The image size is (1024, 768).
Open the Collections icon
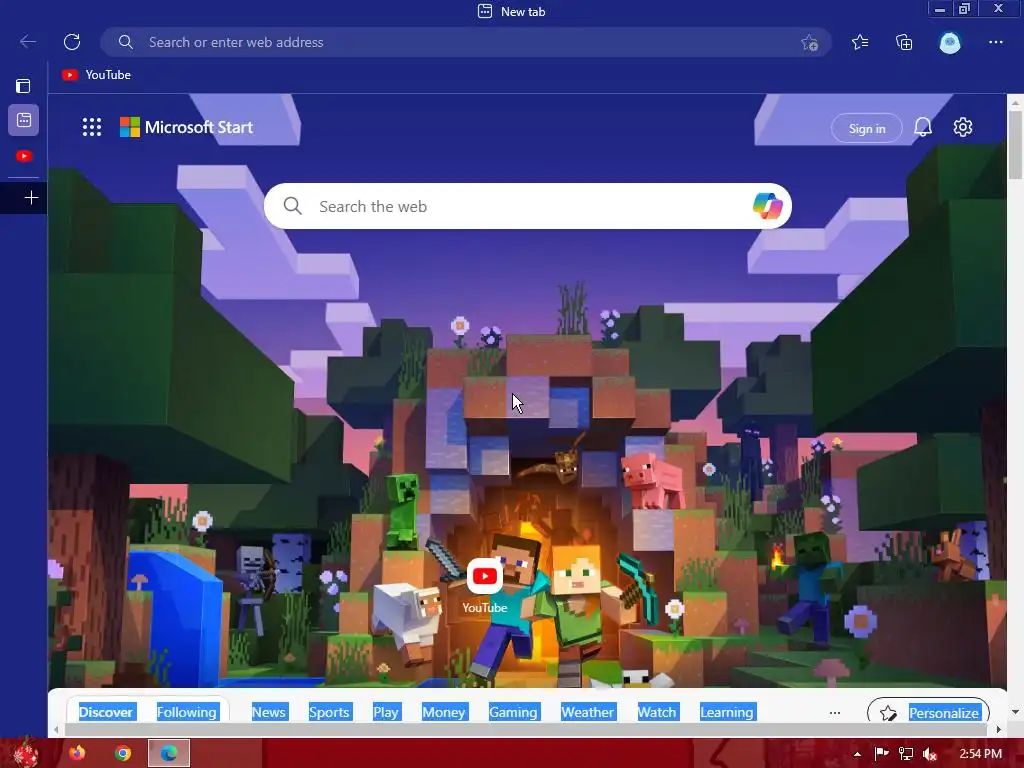[x=904, y=42]
